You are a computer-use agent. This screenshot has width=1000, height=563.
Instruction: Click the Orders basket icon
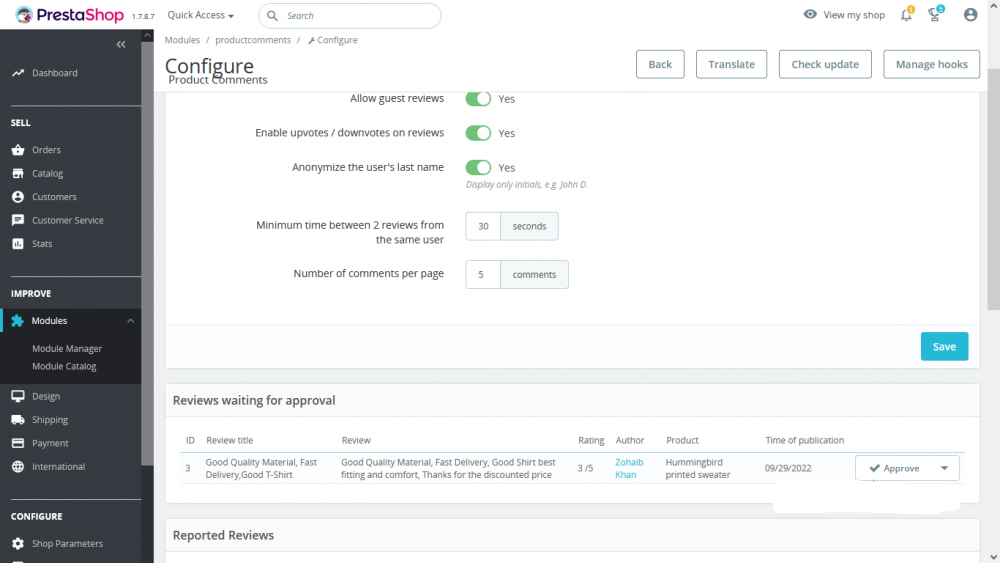point(18,150)
